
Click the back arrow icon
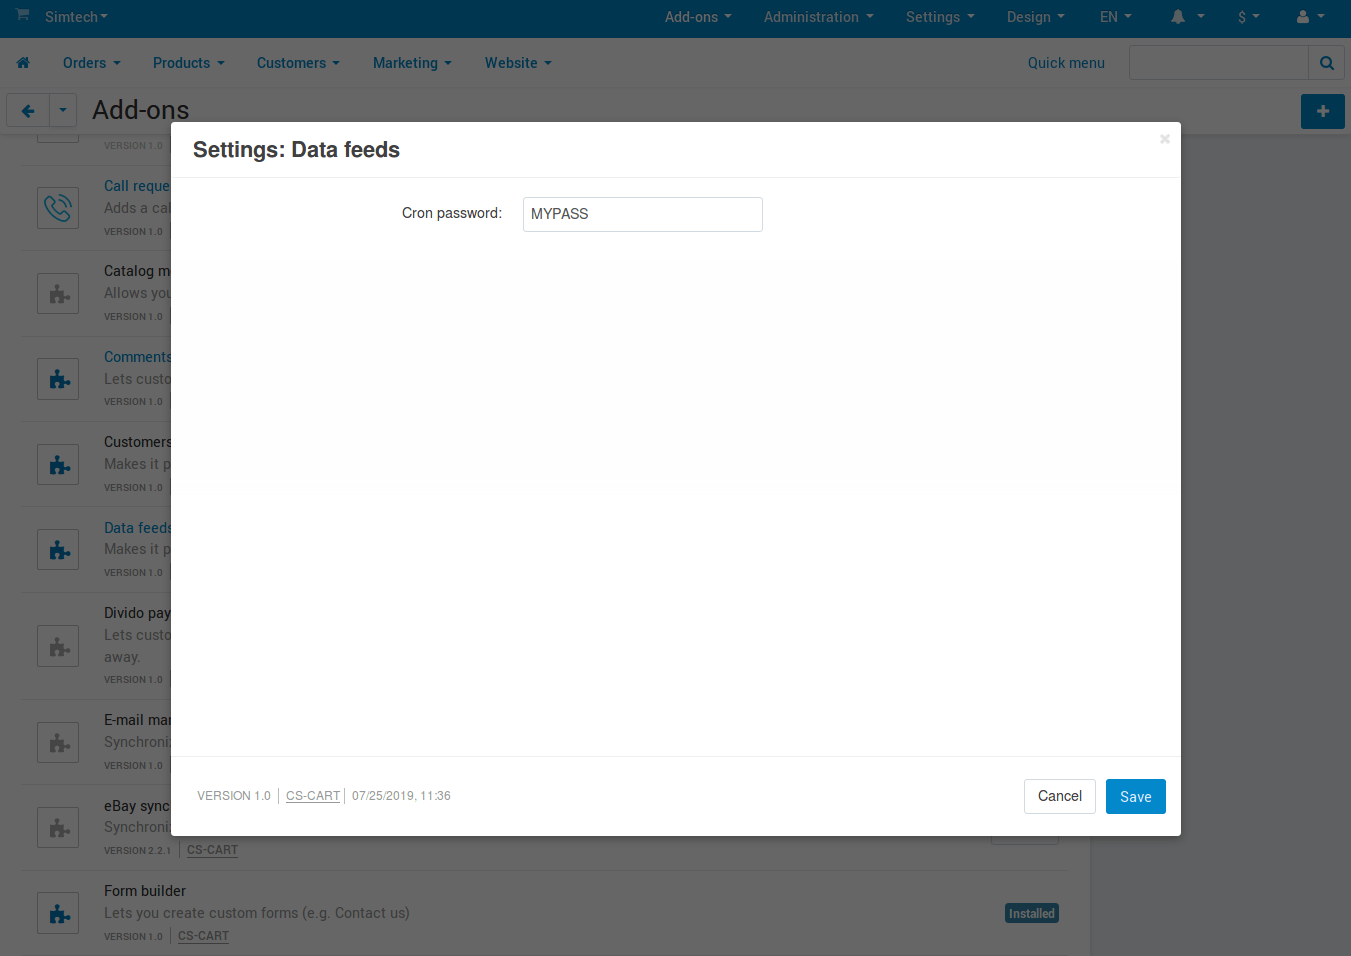point(27,110)
